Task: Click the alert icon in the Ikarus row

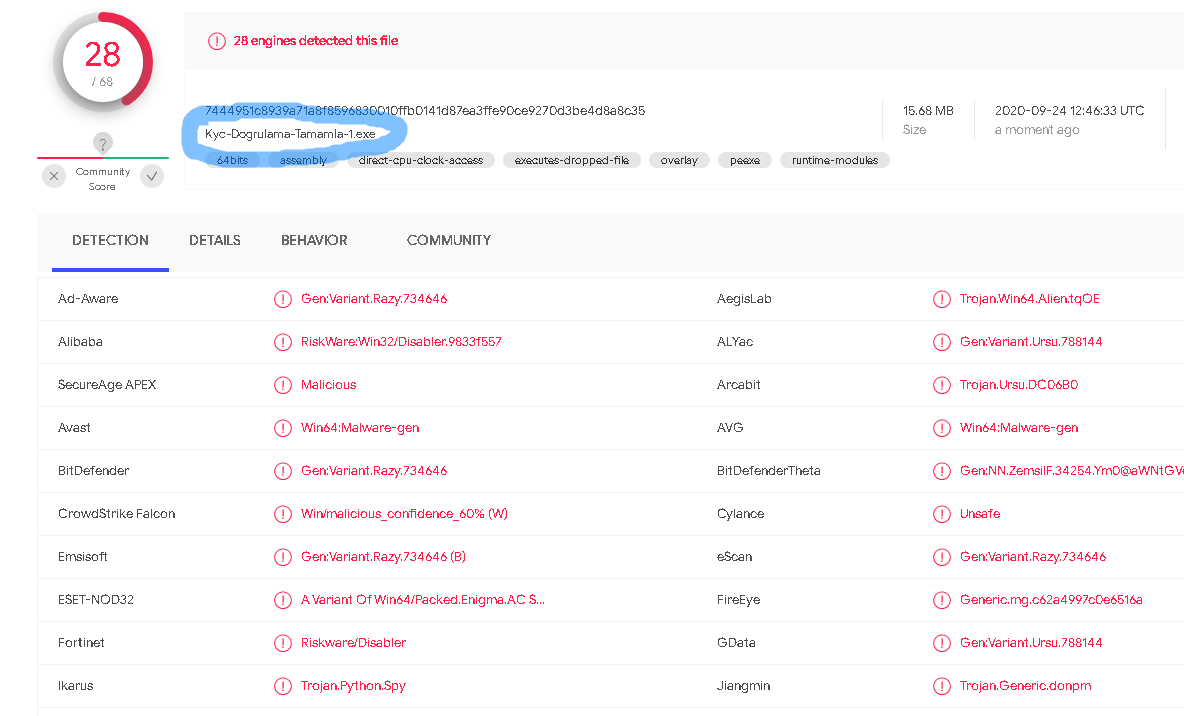Action: (282, 687)
